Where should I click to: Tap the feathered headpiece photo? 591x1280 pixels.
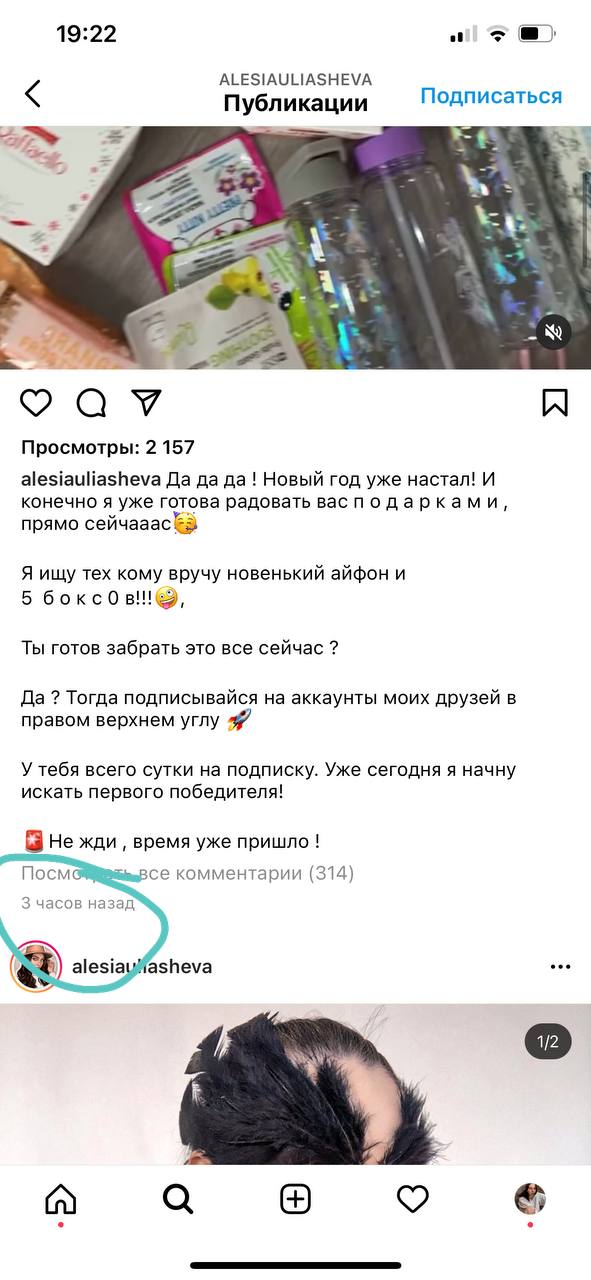pyautogui.click(x=296, y=1084)
